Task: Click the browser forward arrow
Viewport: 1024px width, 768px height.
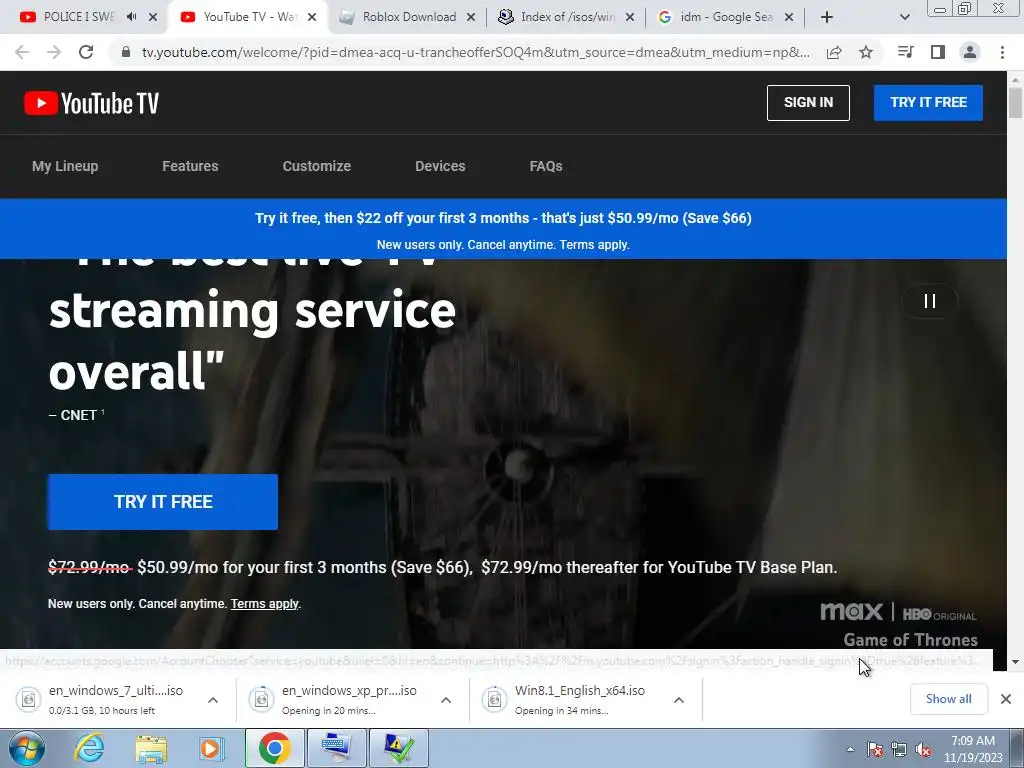Action: point(54,52)
